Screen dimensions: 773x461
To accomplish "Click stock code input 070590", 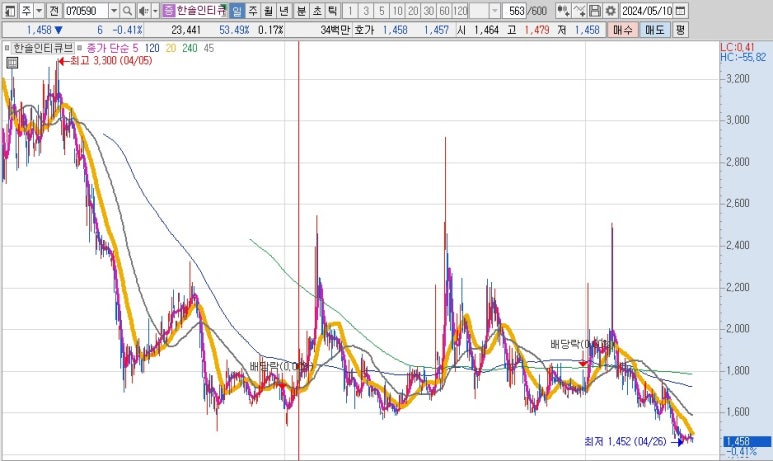I will [86, 10].
